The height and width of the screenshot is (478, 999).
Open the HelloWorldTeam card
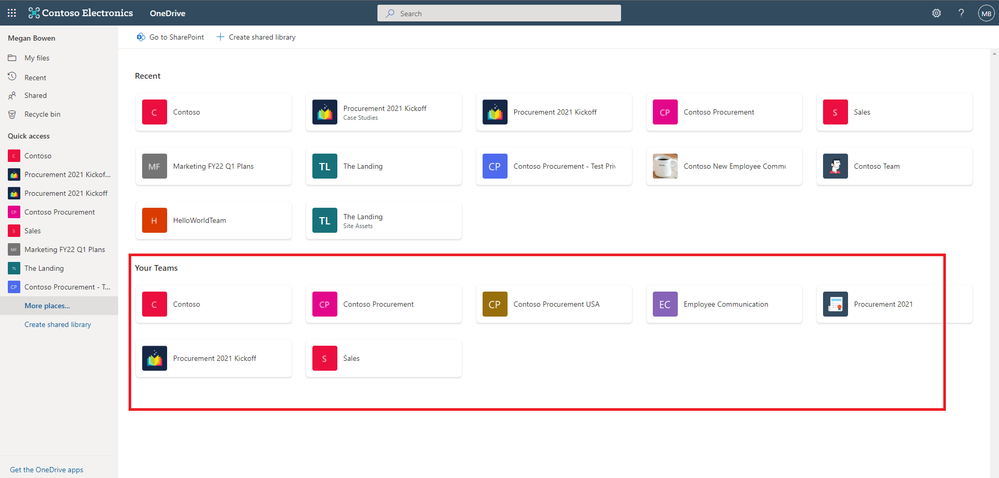(213, 221)
